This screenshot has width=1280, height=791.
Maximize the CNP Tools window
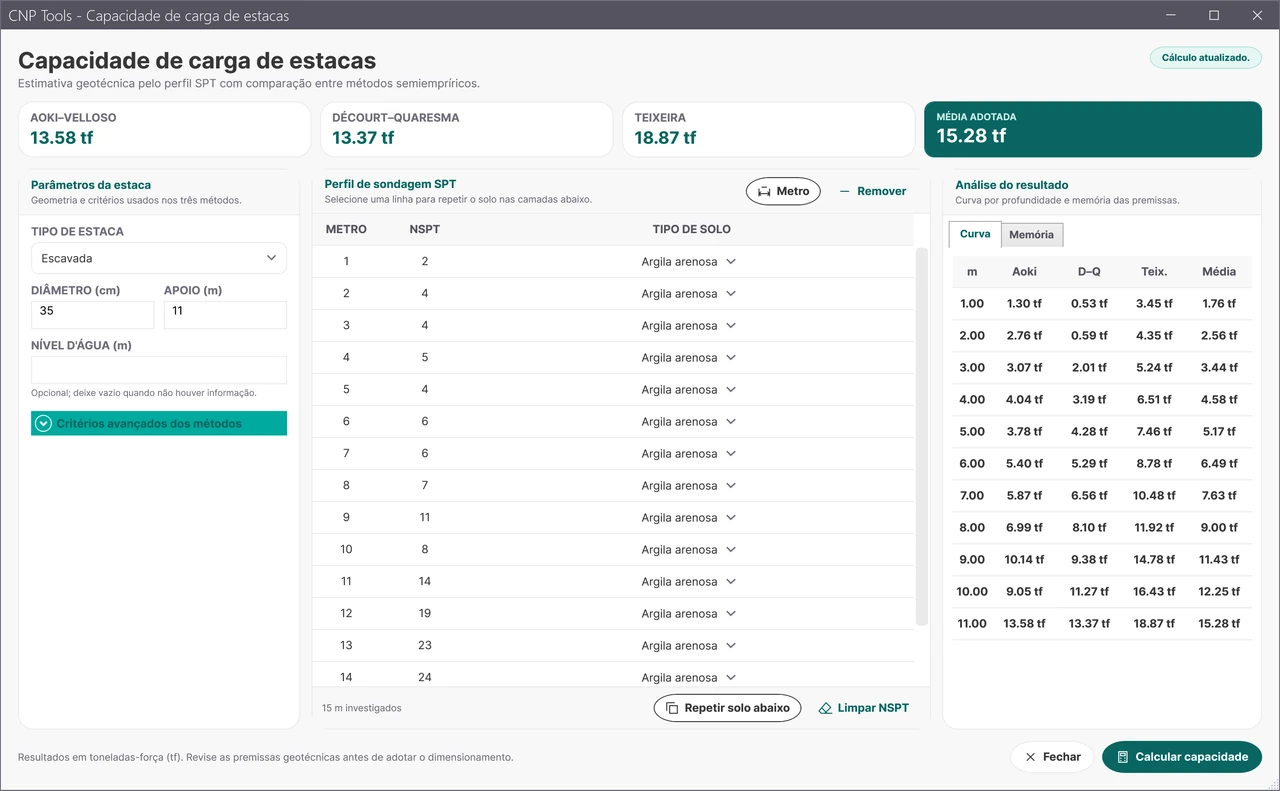1214,15
